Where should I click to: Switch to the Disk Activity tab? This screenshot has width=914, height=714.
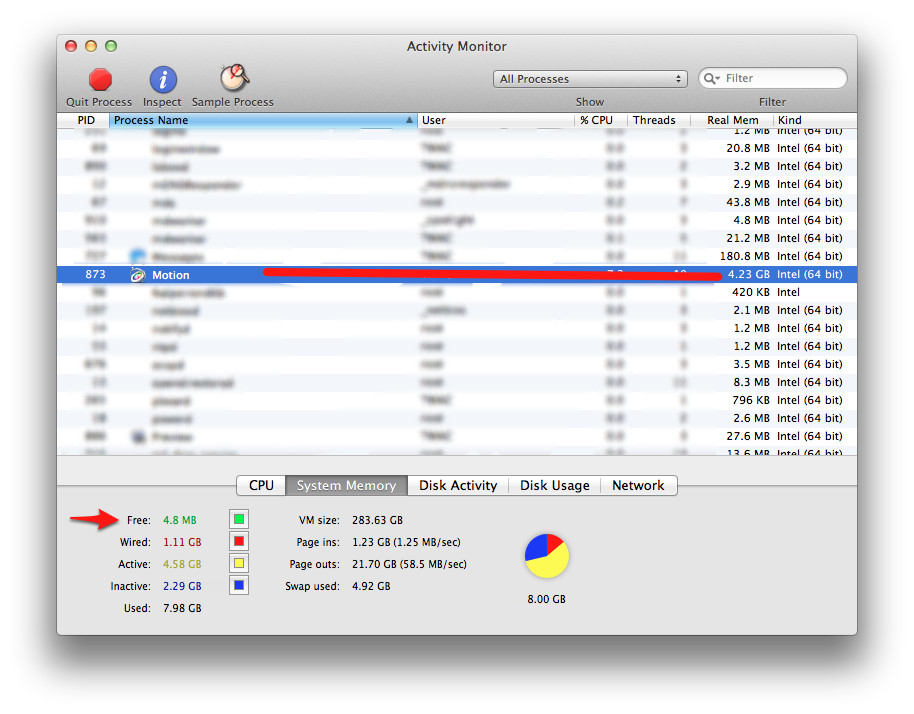pyautogui.click(x=458, y=486)
